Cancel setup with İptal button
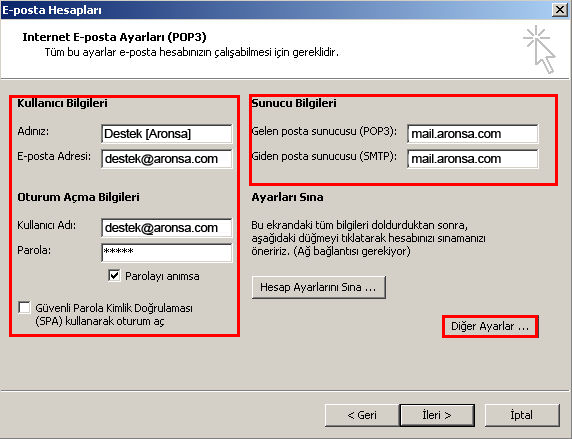 tap(522, 415)
